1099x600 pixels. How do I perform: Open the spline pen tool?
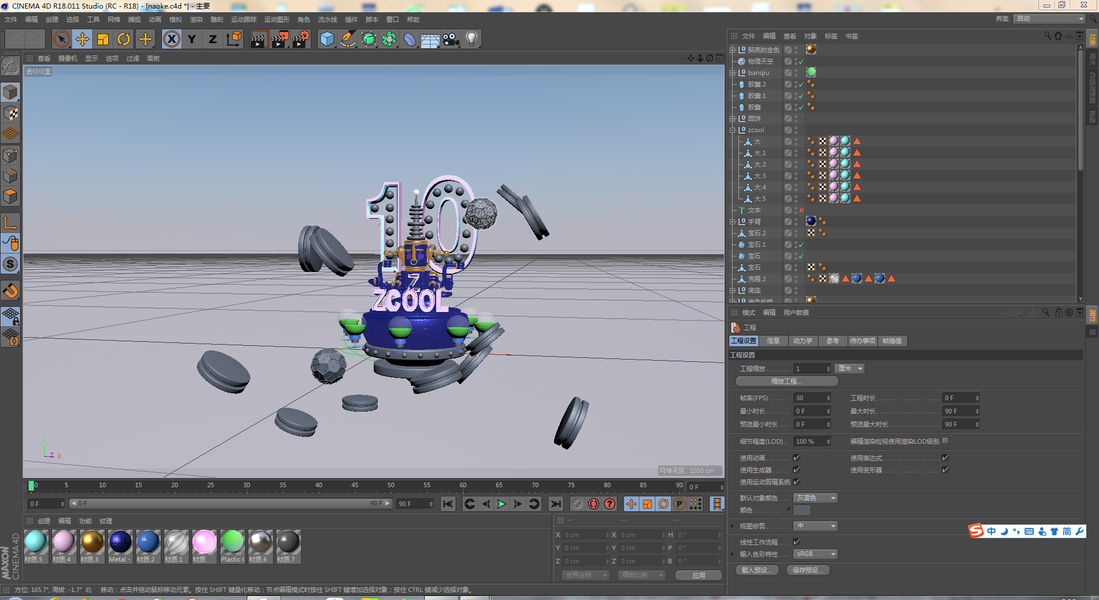(x=348, y=39)
